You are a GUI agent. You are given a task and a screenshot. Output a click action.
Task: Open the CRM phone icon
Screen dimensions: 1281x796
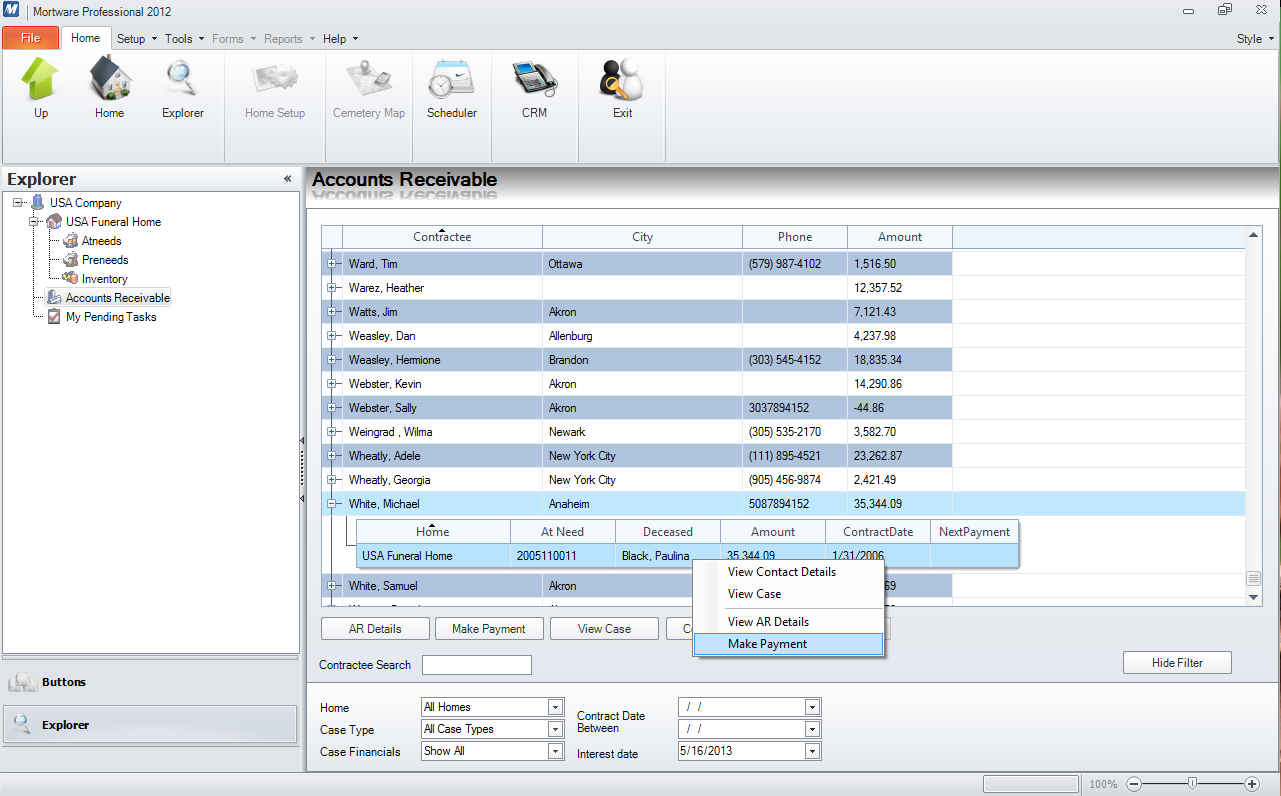[534, 81]
